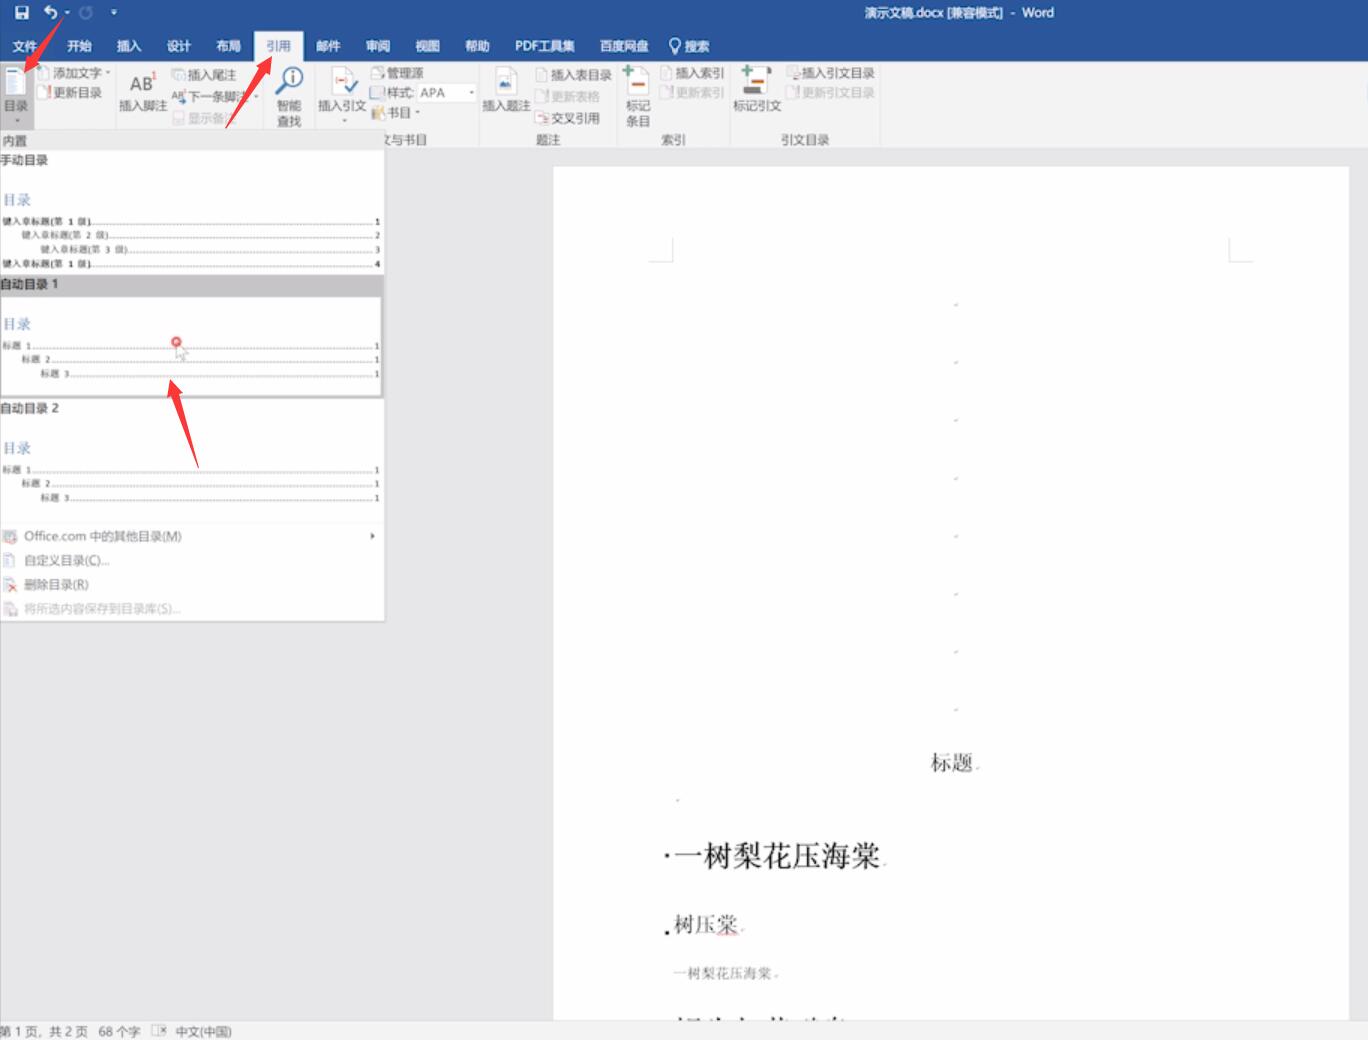Click the 目录 table of contents button
1368x1040 pixels.
click(x=16, y=95)
